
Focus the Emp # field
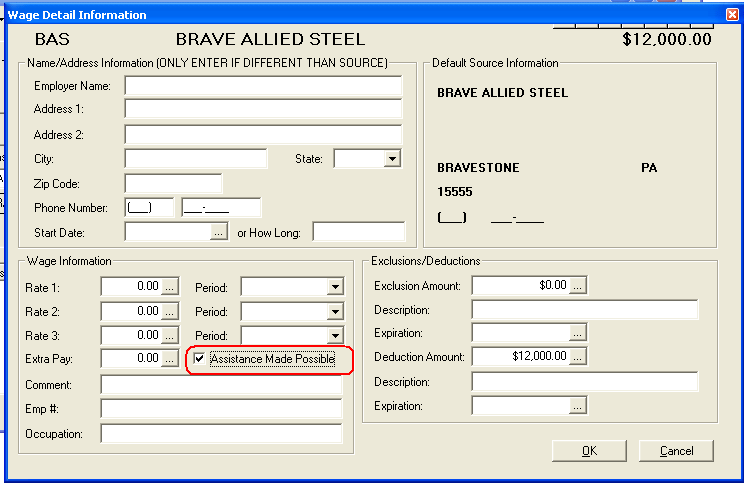(x=221, y=409)
